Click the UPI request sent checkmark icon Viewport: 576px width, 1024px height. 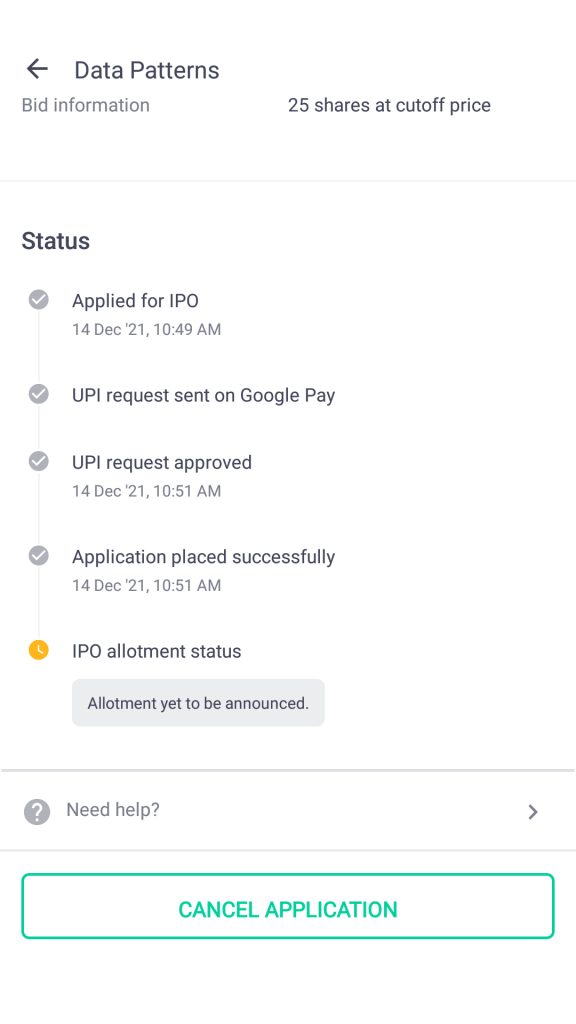tap(38, 394)
